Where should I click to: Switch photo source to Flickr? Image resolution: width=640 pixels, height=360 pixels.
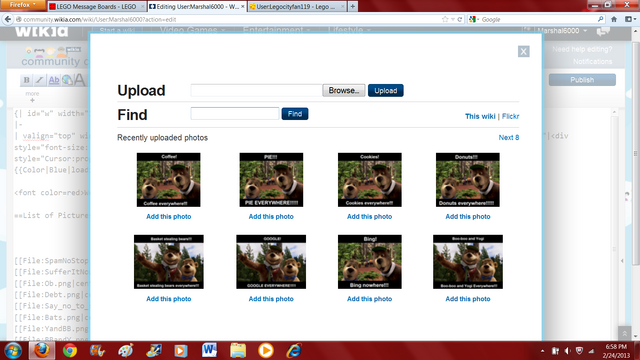coord(510,116)
